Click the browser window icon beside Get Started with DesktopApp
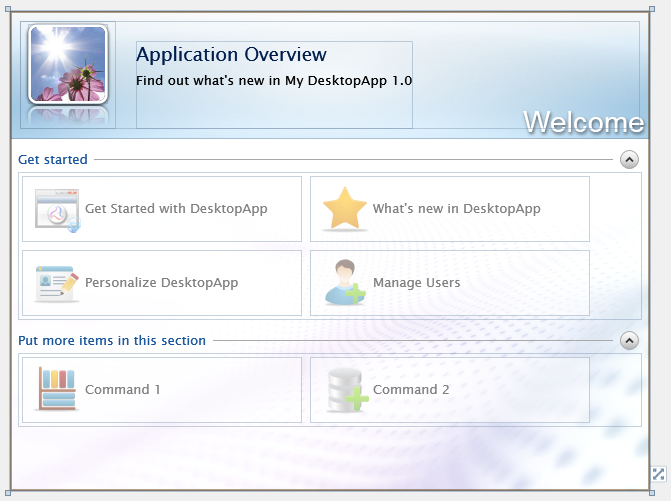Screen dimensions: 671x501 (x=58, y=210)
